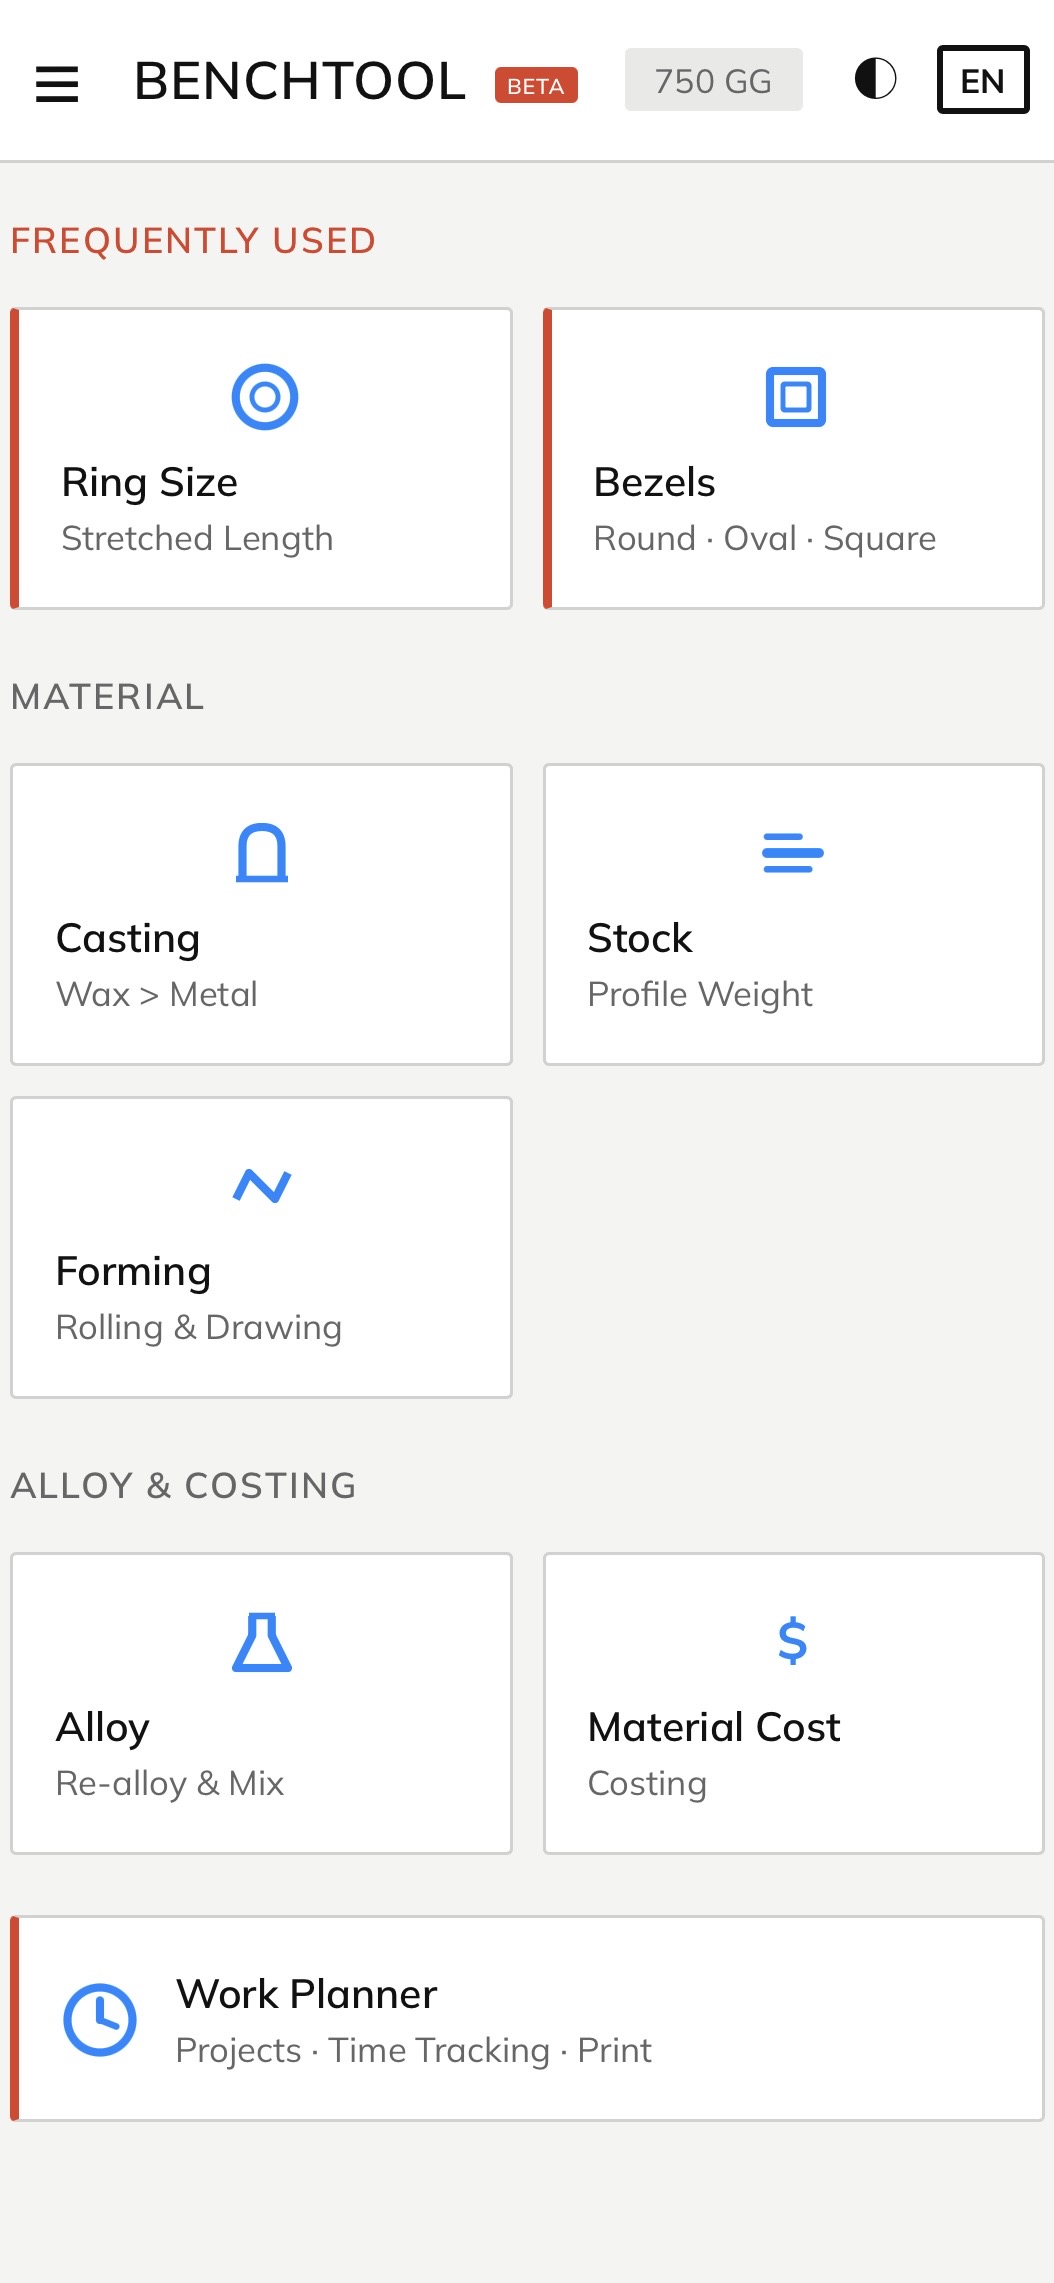This screenshot has height=2283, width=1054.
Task: Click the Bezels square icon
Action: coord(795,397)
